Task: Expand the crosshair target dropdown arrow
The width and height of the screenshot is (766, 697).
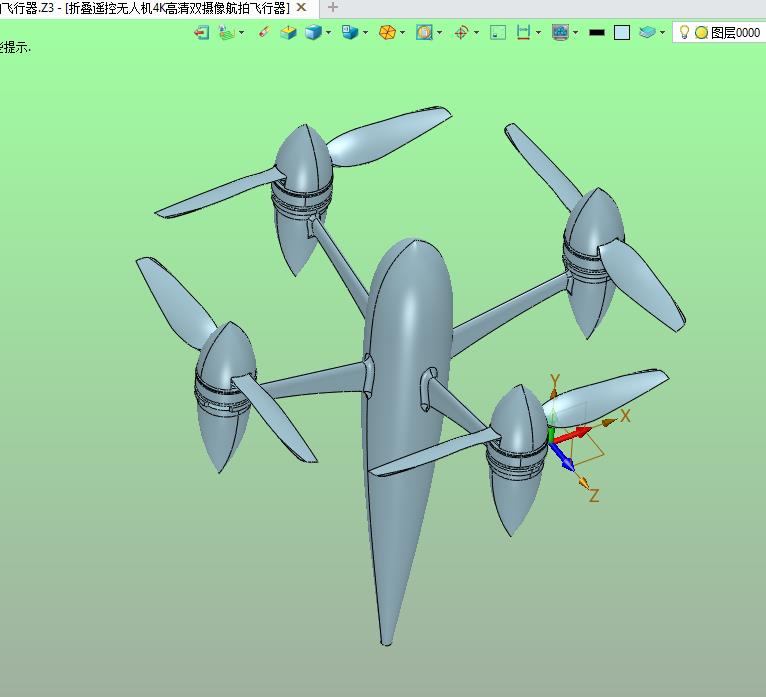Action: pos(476,33)
